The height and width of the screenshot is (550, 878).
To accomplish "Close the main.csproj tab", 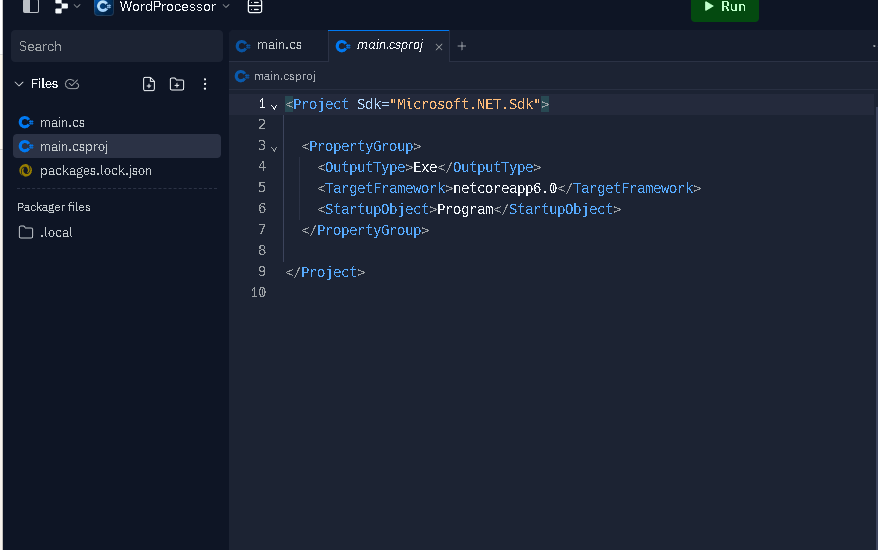I will click(x=439, y=46).
